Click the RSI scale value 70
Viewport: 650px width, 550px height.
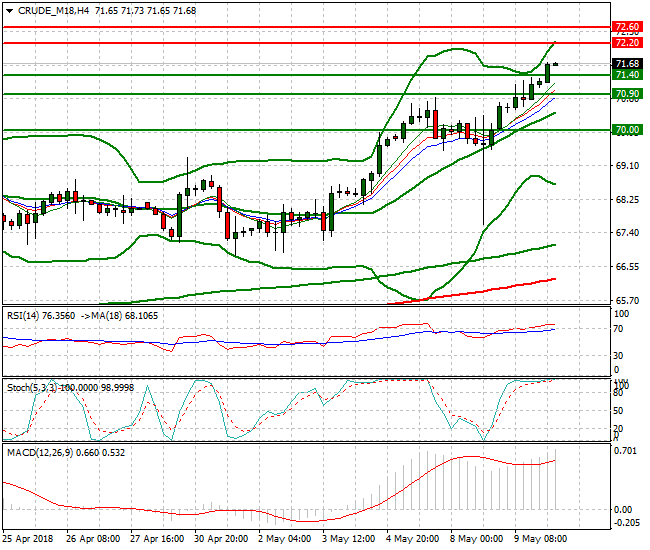[618, 329]
